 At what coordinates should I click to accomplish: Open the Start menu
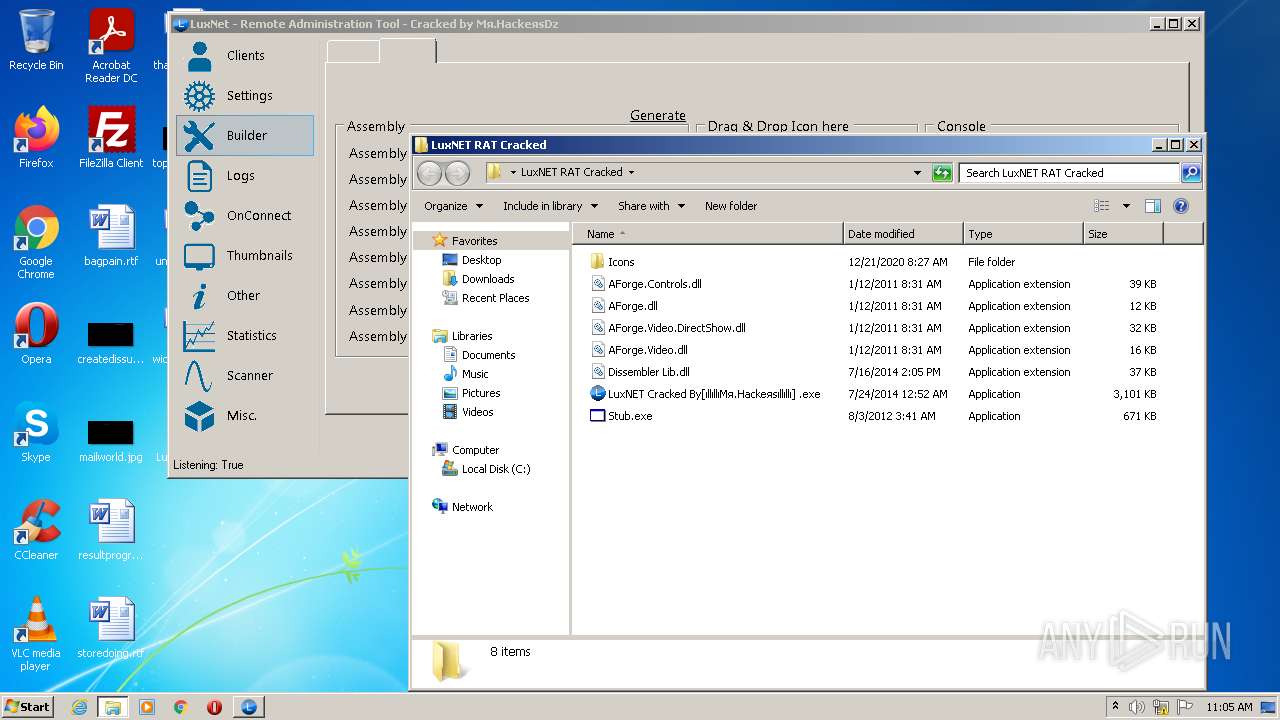pos(28,706)
